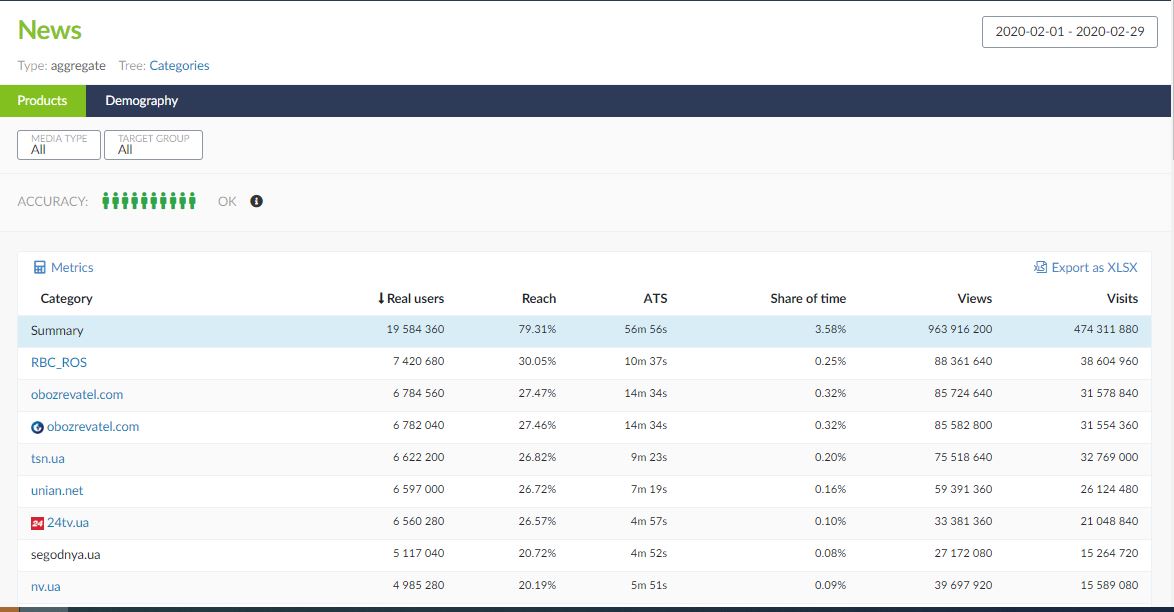This screenshot has height=612, width=1174.
Task: Open the nv.ua category link
Action: click(x=46, y=587)
